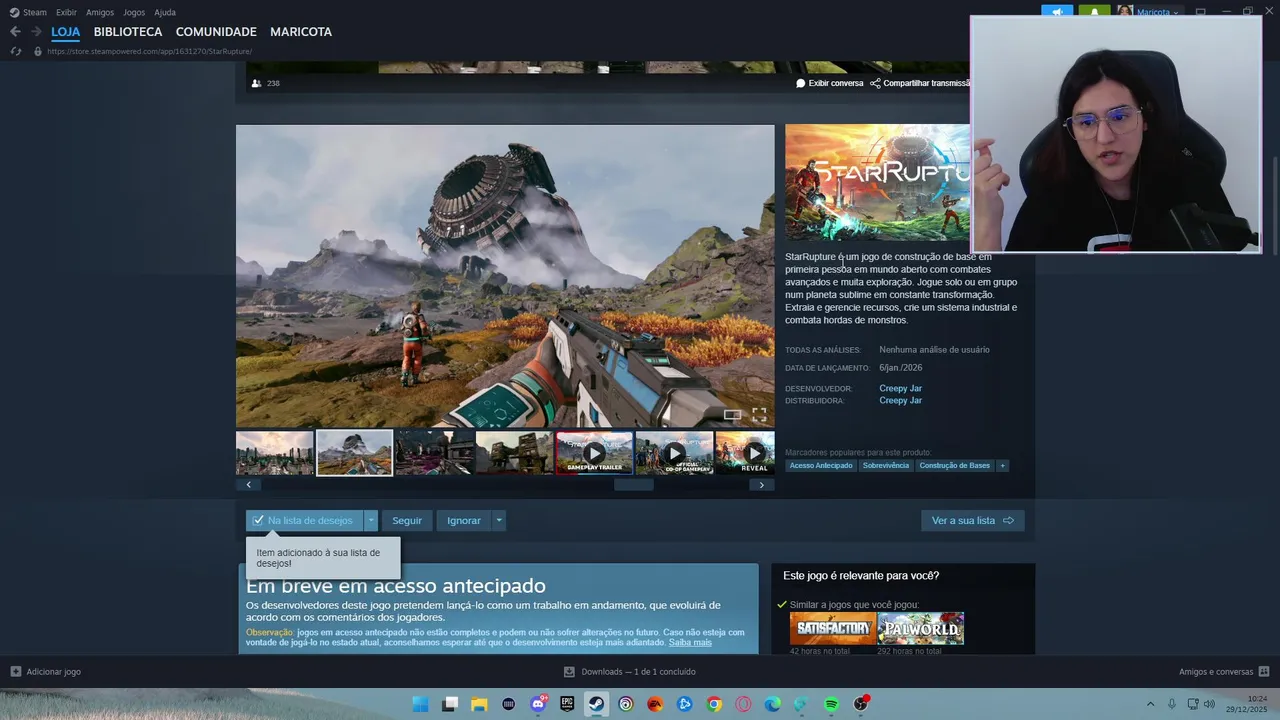
Task: Open the Exibir menu
Action: tap(66, 12)
